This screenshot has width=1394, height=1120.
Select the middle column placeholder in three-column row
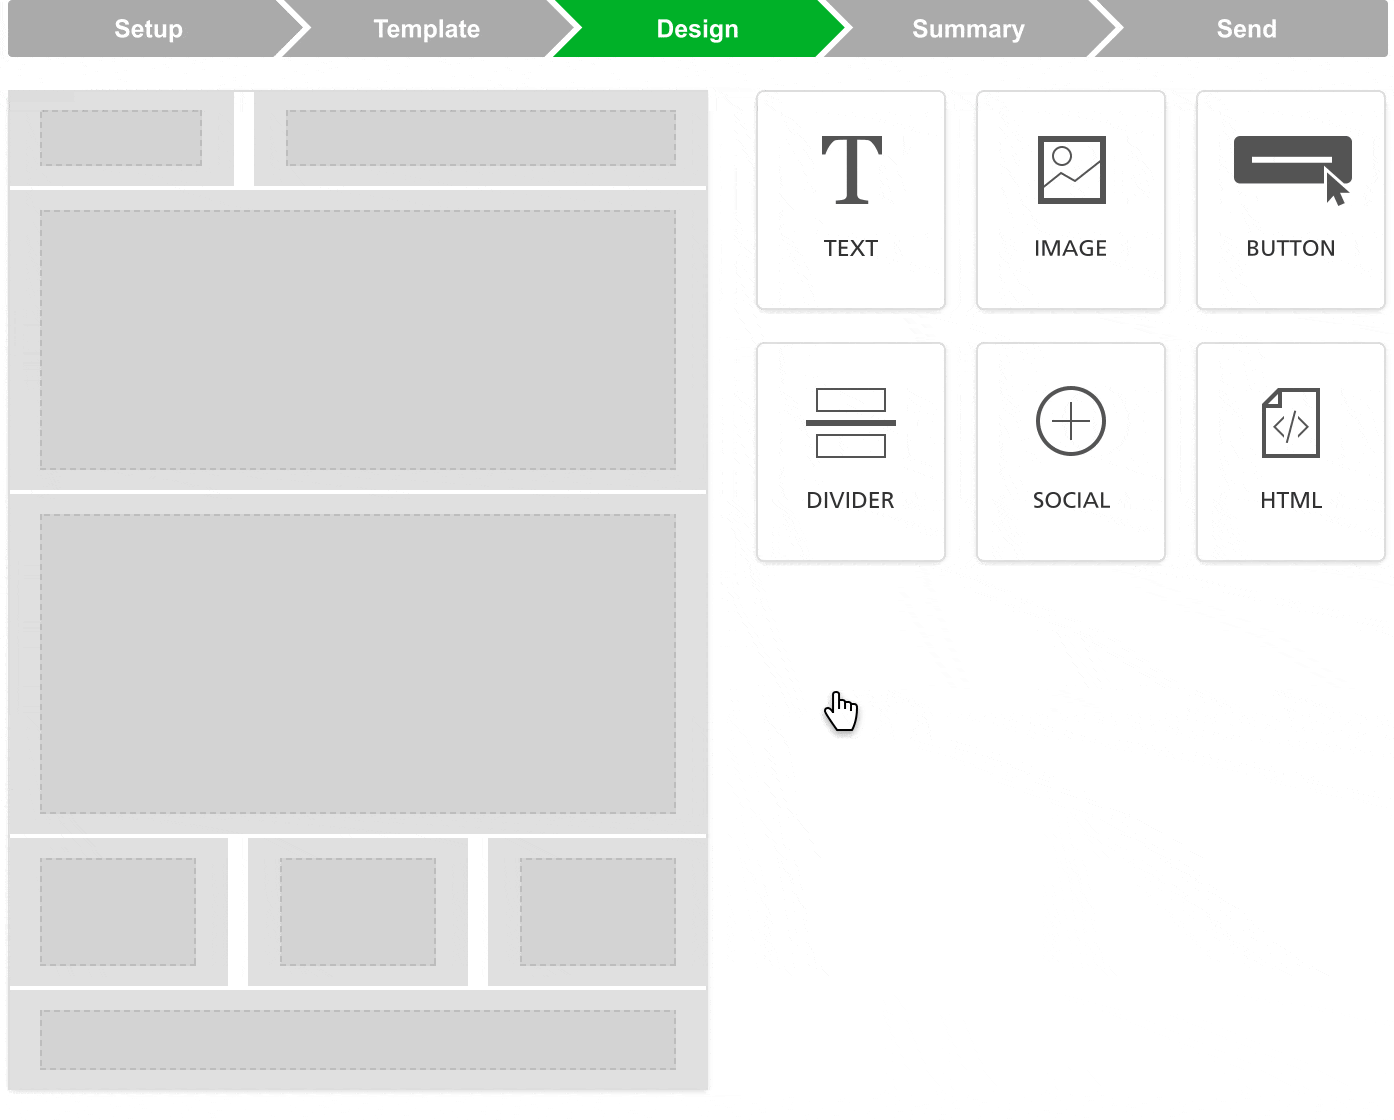point(358,912)
